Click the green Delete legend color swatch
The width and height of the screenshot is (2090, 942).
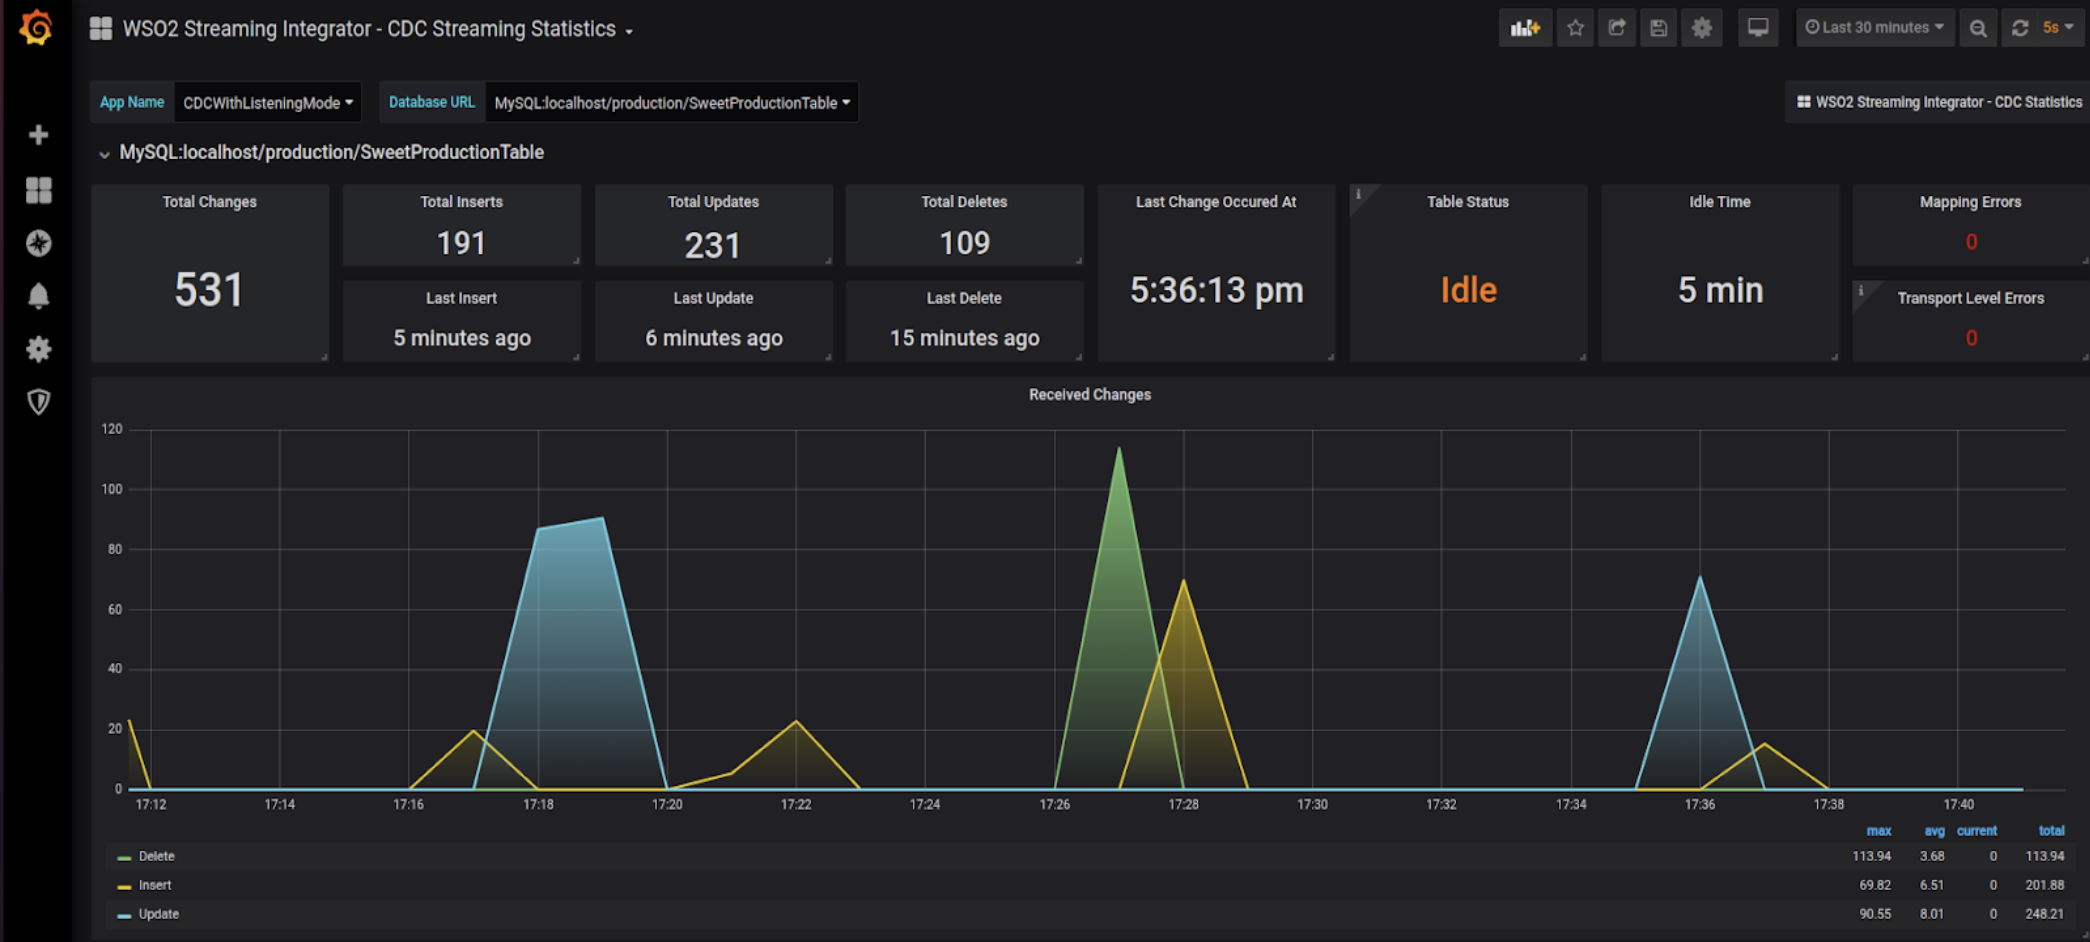click(124, 858)
